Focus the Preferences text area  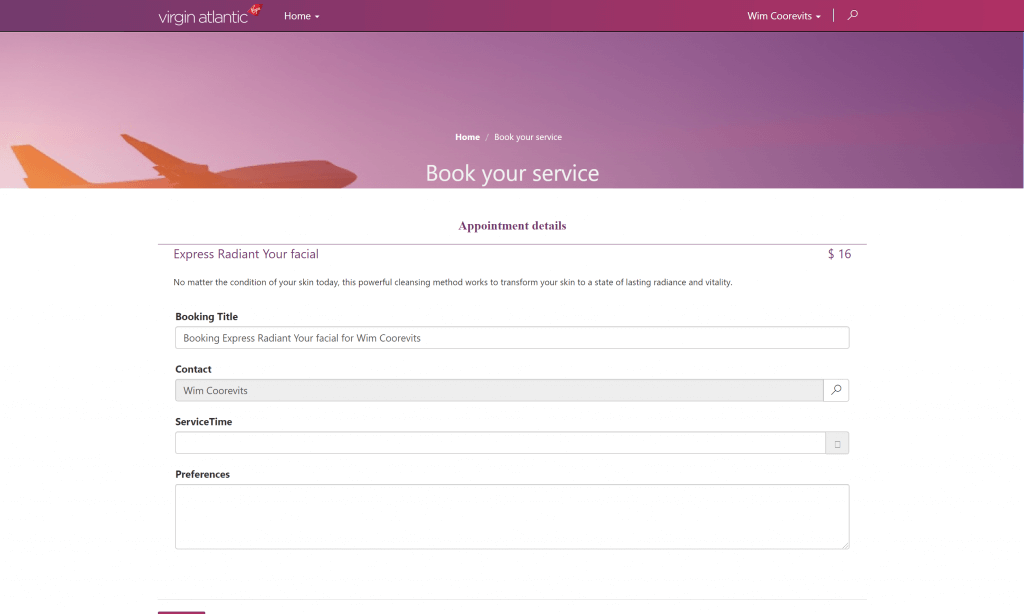coord(512,516)
